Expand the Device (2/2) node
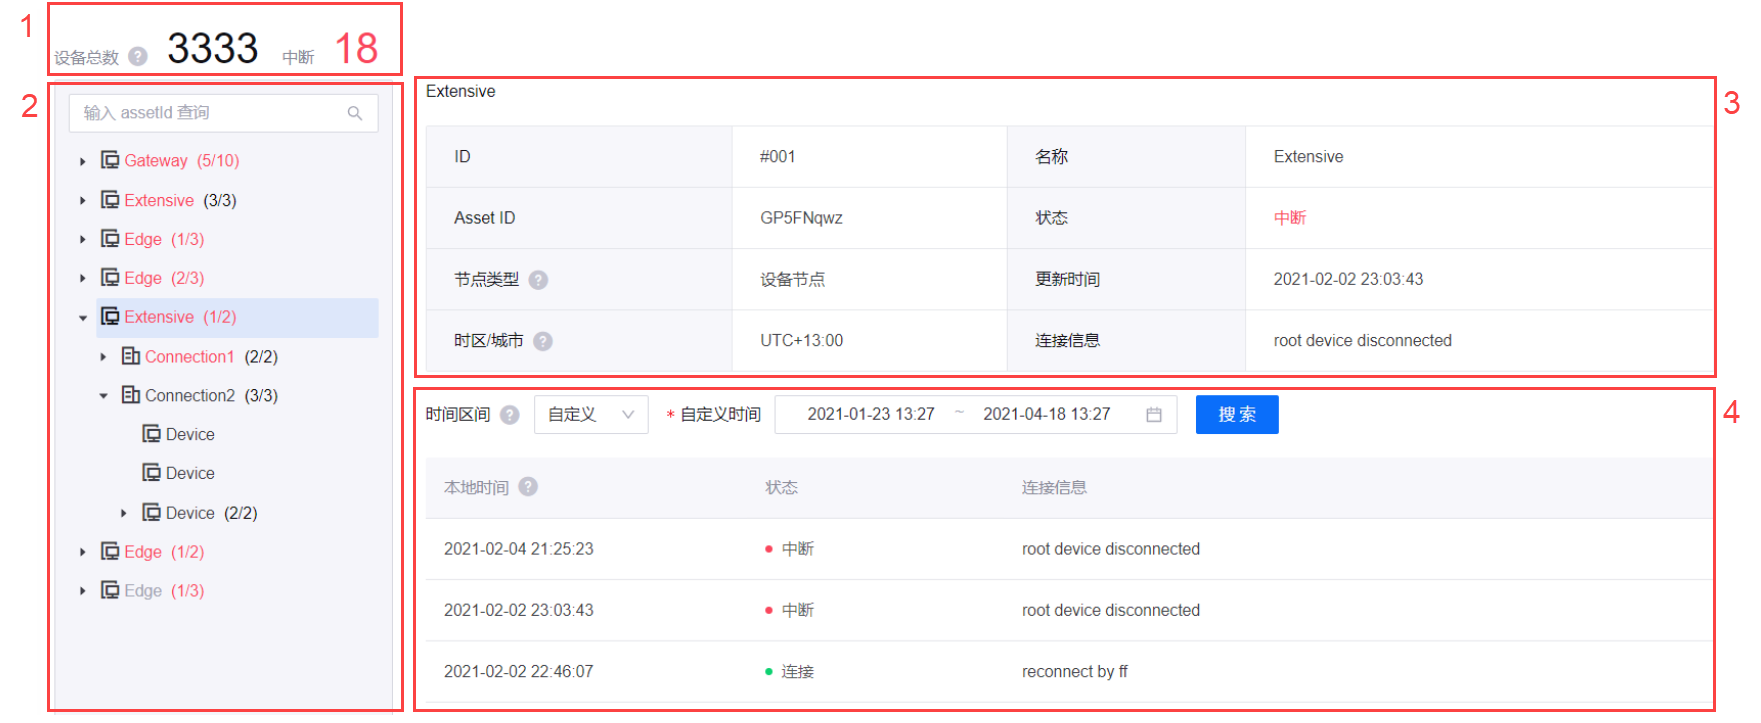The height and width of the screenshot is (723, 1761). (124, 514)
